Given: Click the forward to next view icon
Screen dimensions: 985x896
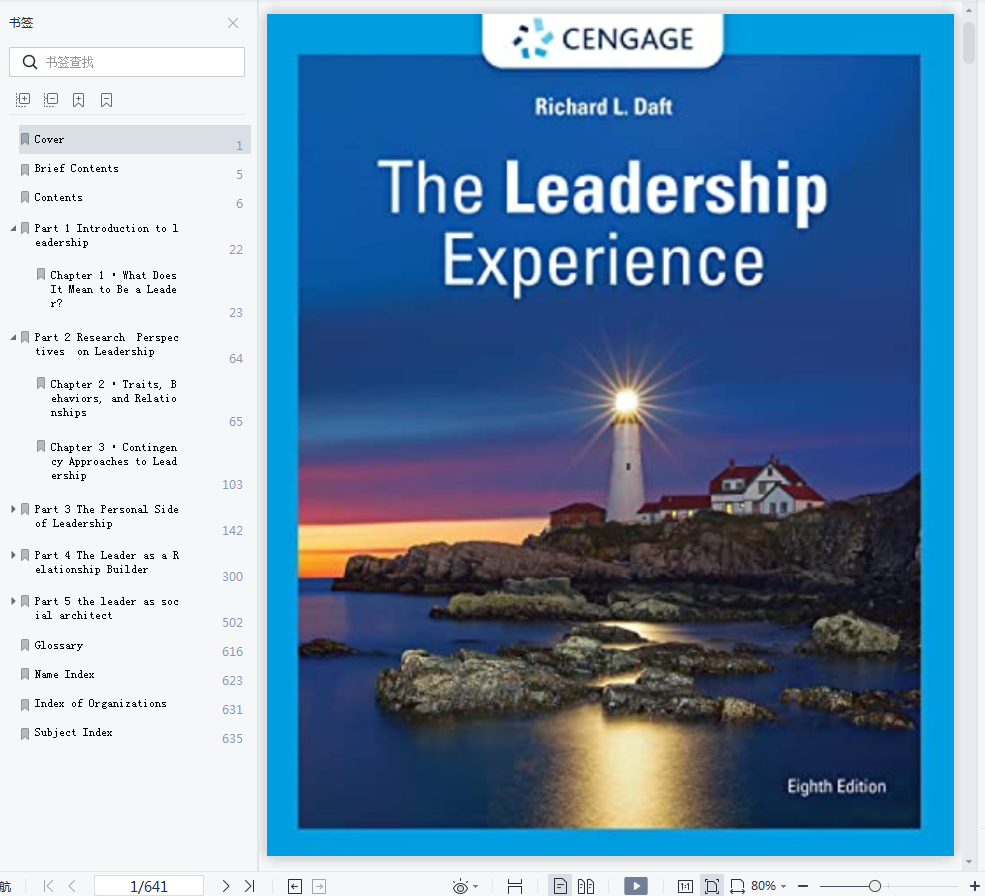Looking at the screenshot, I should (x=319, y=887).
